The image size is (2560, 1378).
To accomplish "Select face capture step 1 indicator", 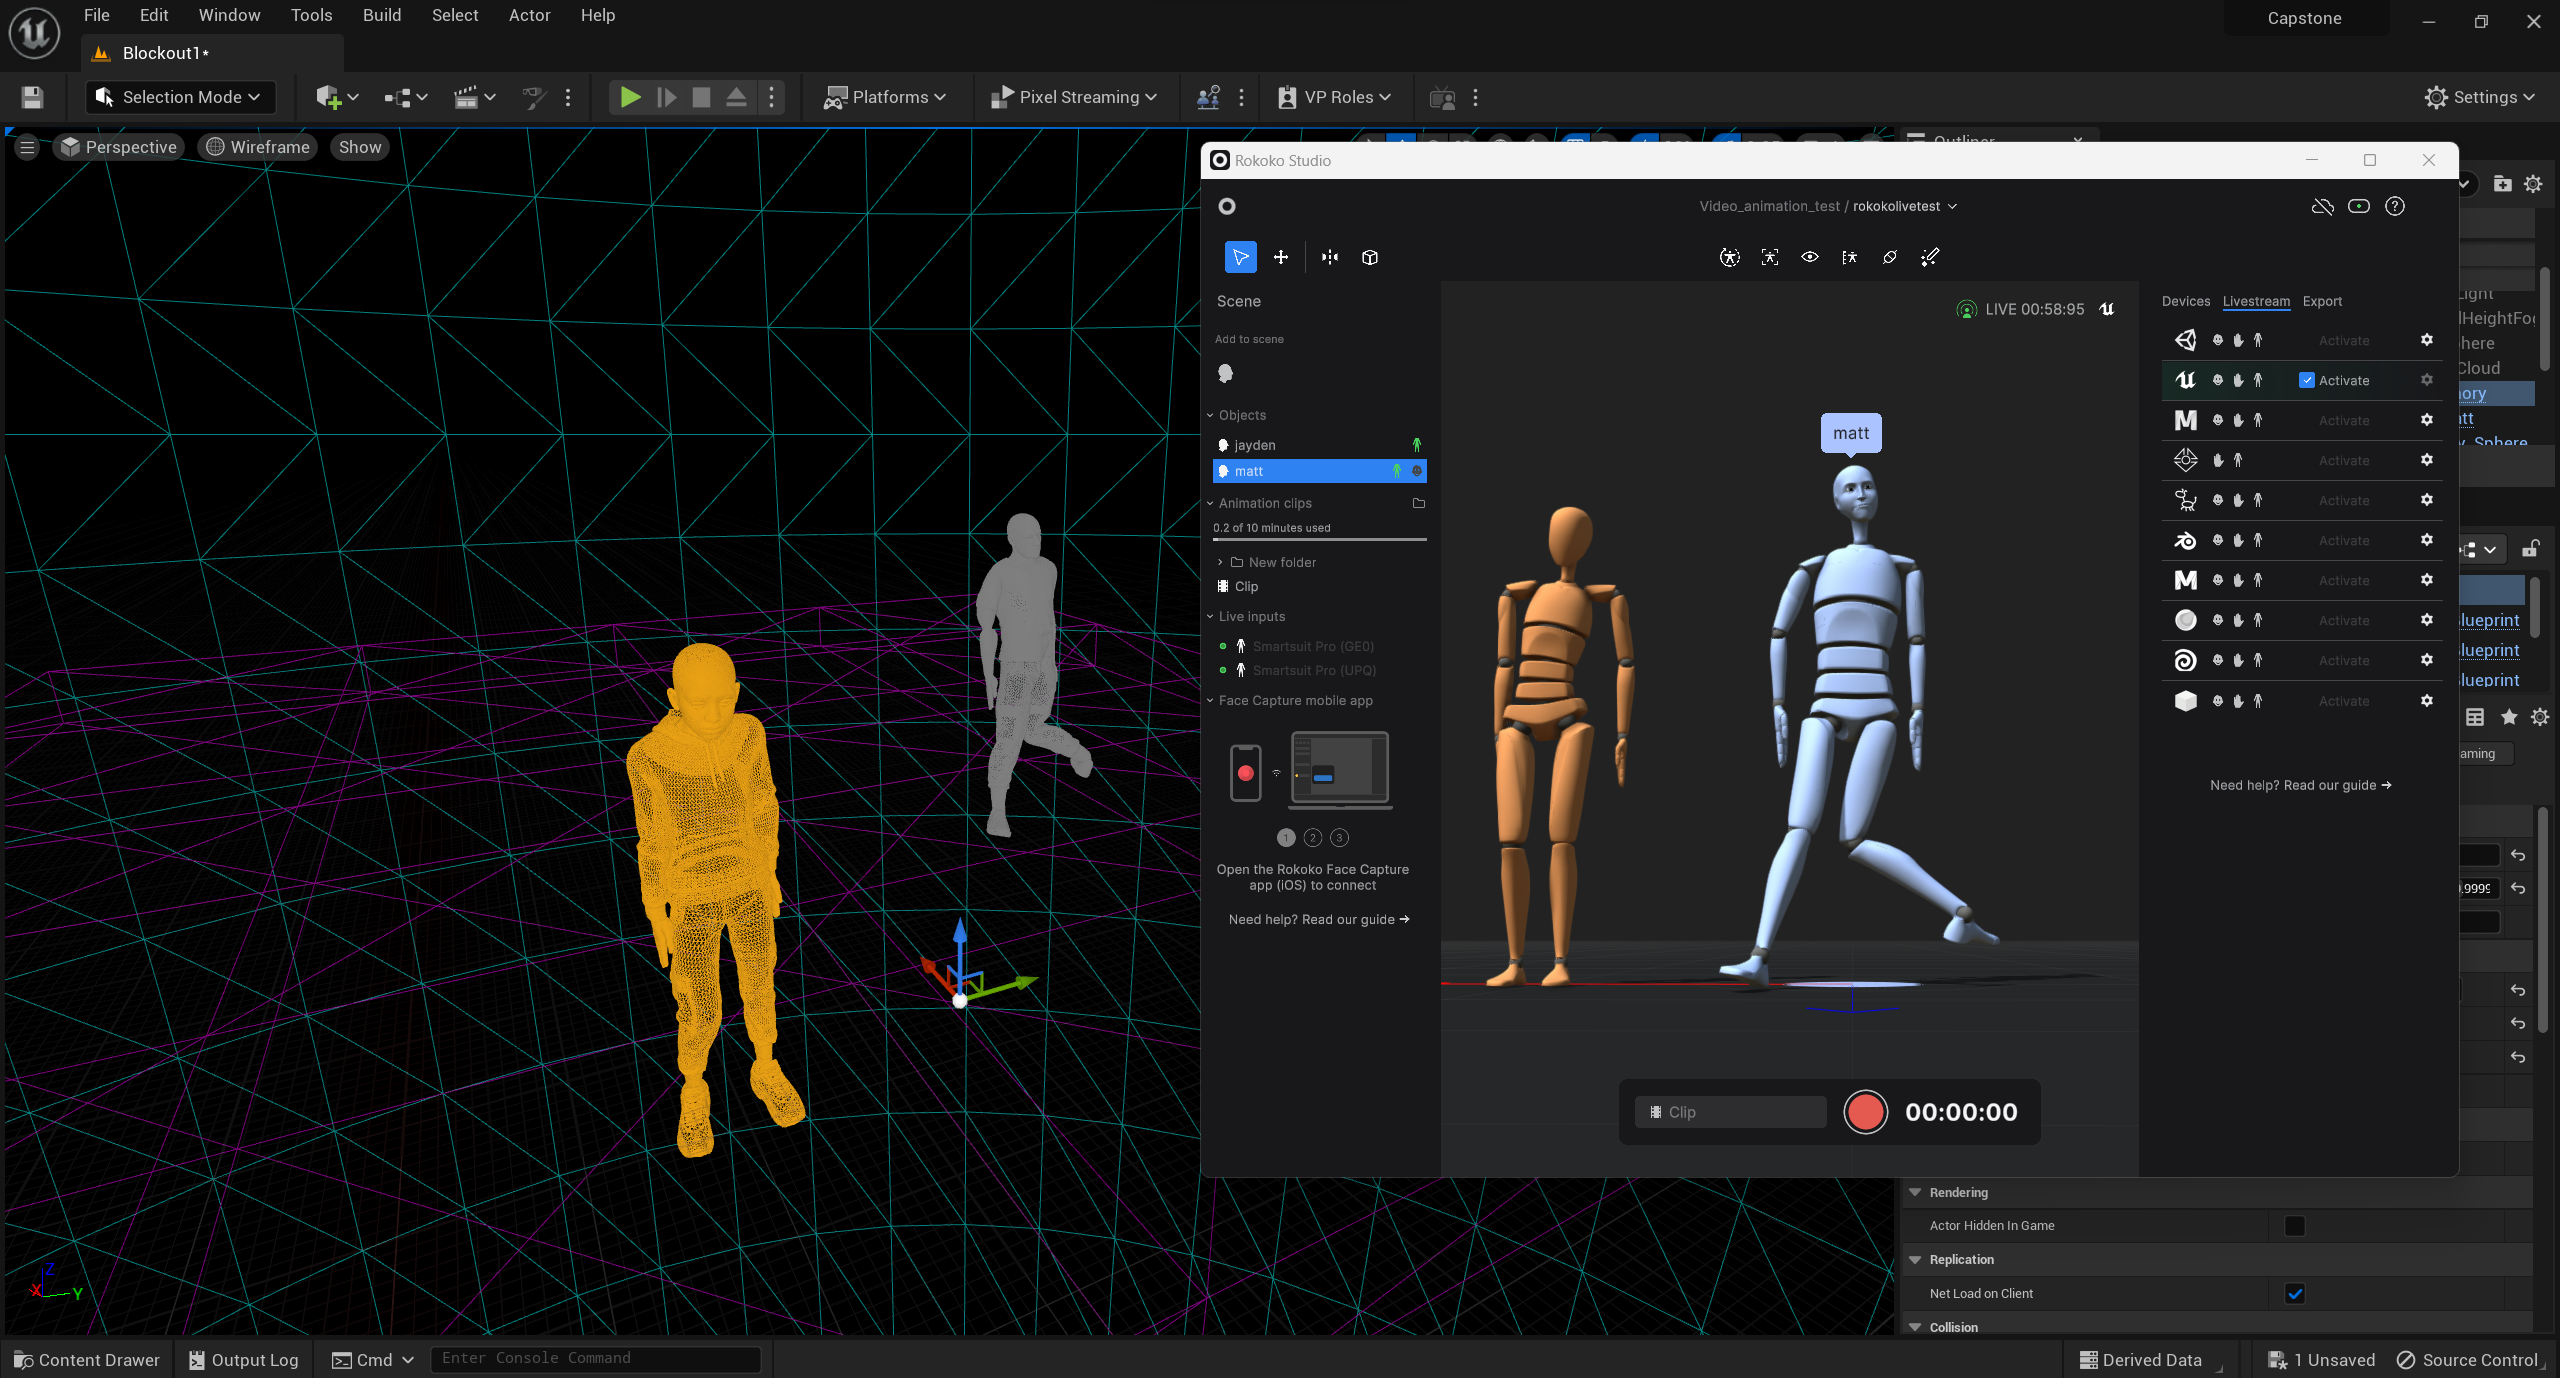I will 1286,838.
